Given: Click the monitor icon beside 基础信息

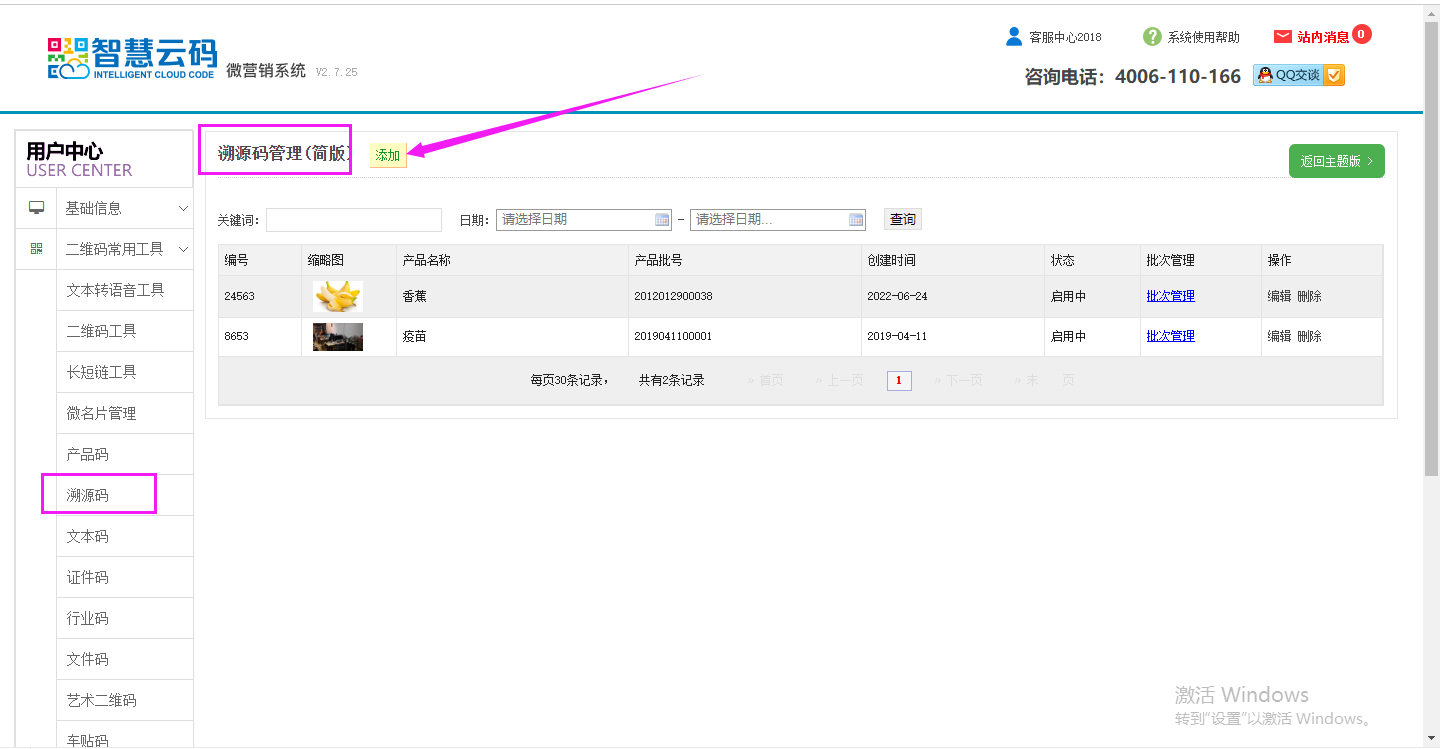Looking at the screenshot, I should click(x=37, y=208).
